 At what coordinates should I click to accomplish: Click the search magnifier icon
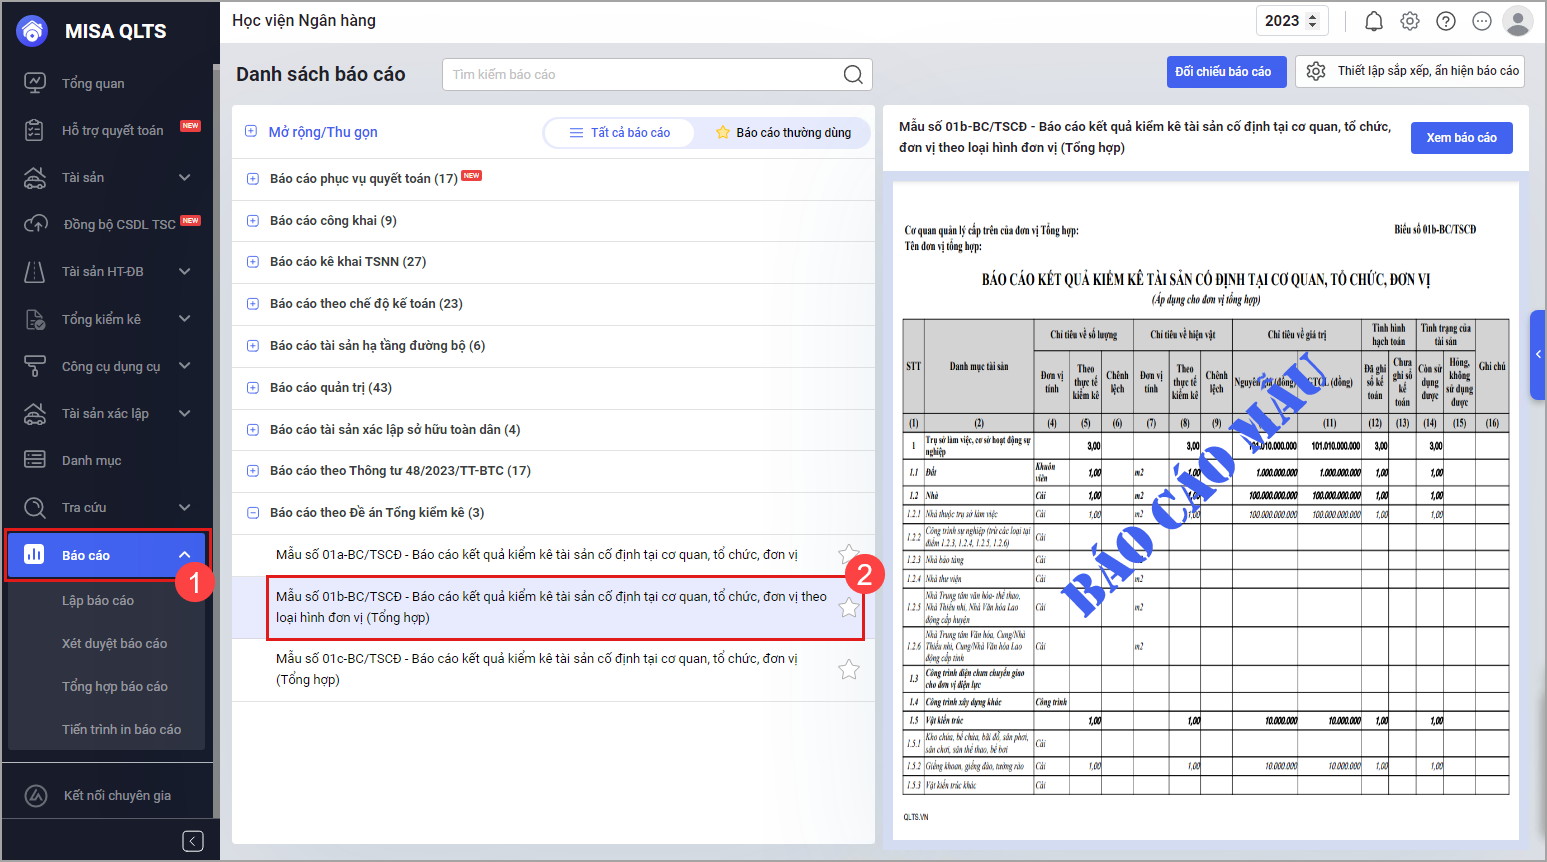(852, 74)
